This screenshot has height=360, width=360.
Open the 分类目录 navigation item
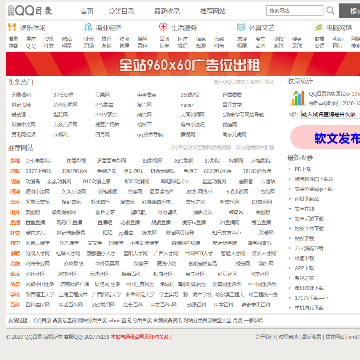pos(121,11)
